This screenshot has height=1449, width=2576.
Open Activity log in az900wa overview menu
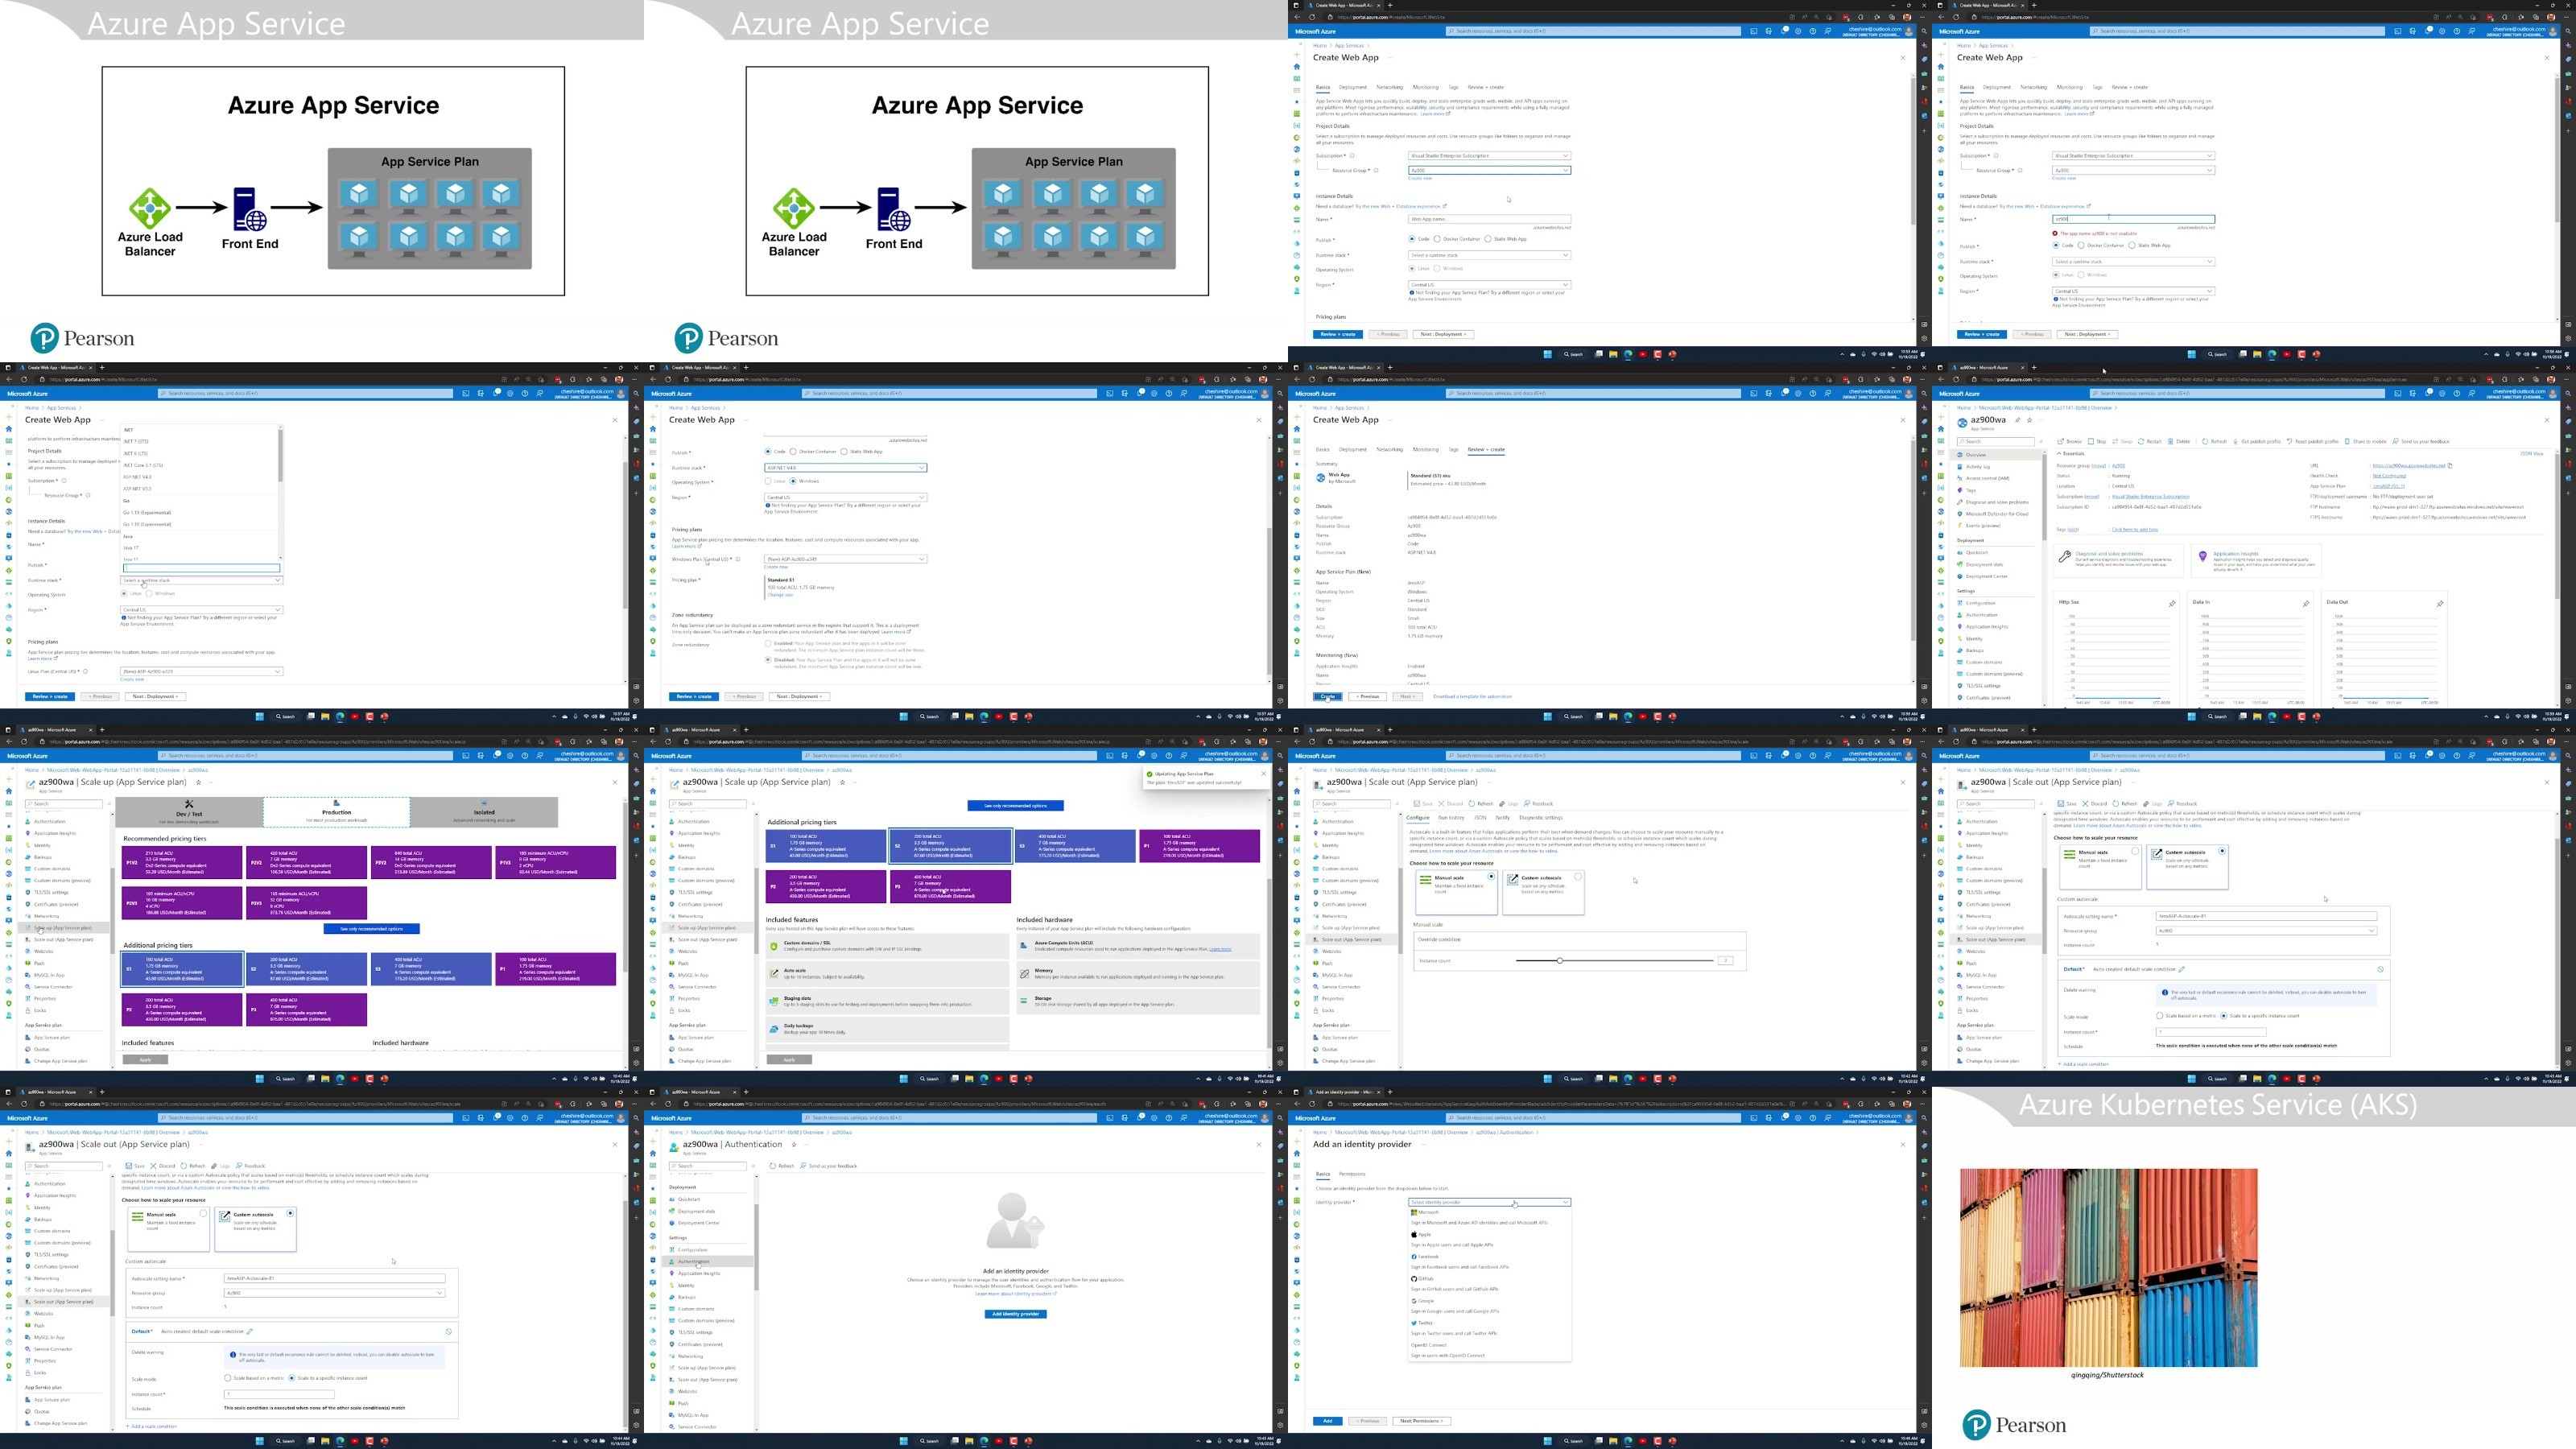tap(1978, 467)
